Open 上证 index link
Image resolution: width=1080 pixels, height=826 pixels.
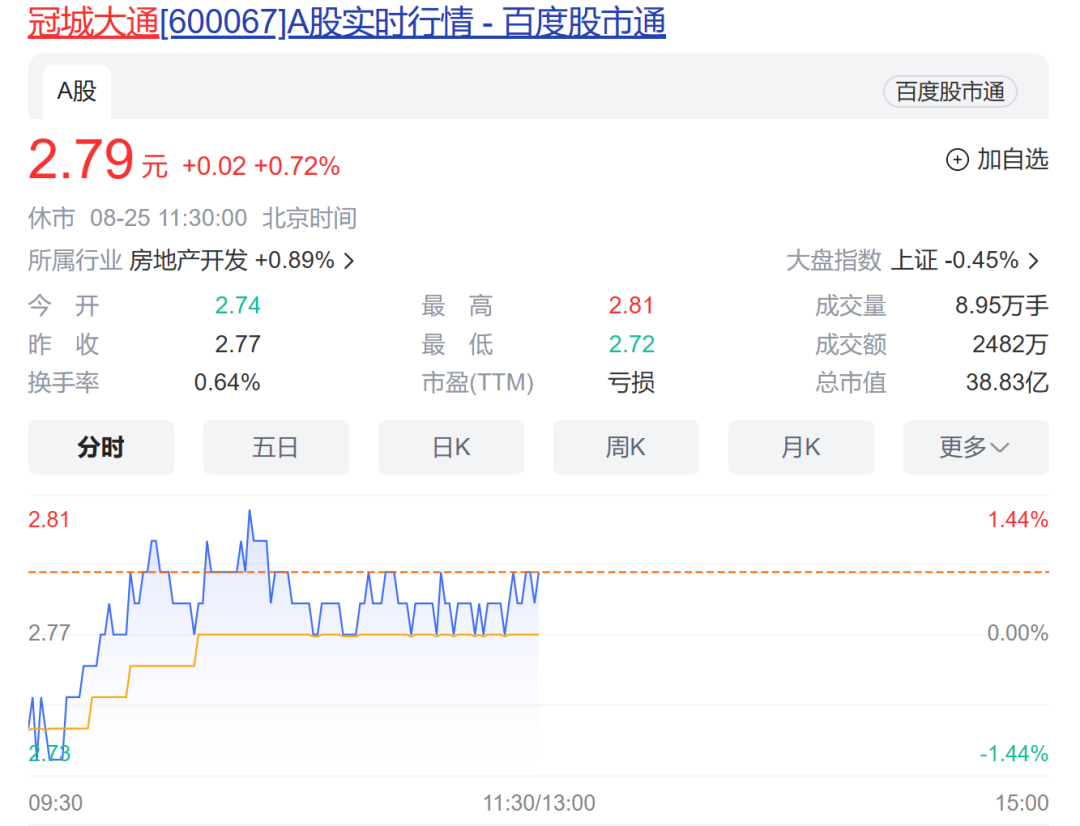tap(914, 260)
